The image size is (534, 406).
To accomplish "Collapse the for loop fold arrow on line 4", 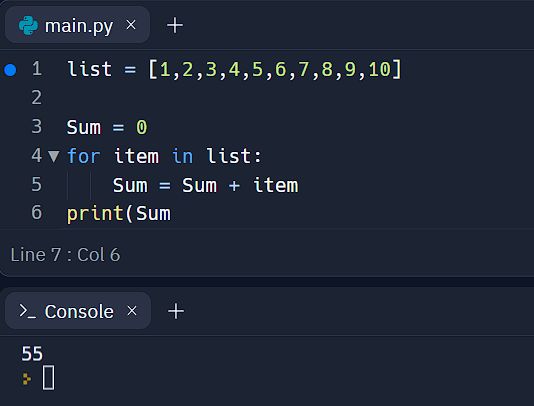I will (x=54, y=156).
